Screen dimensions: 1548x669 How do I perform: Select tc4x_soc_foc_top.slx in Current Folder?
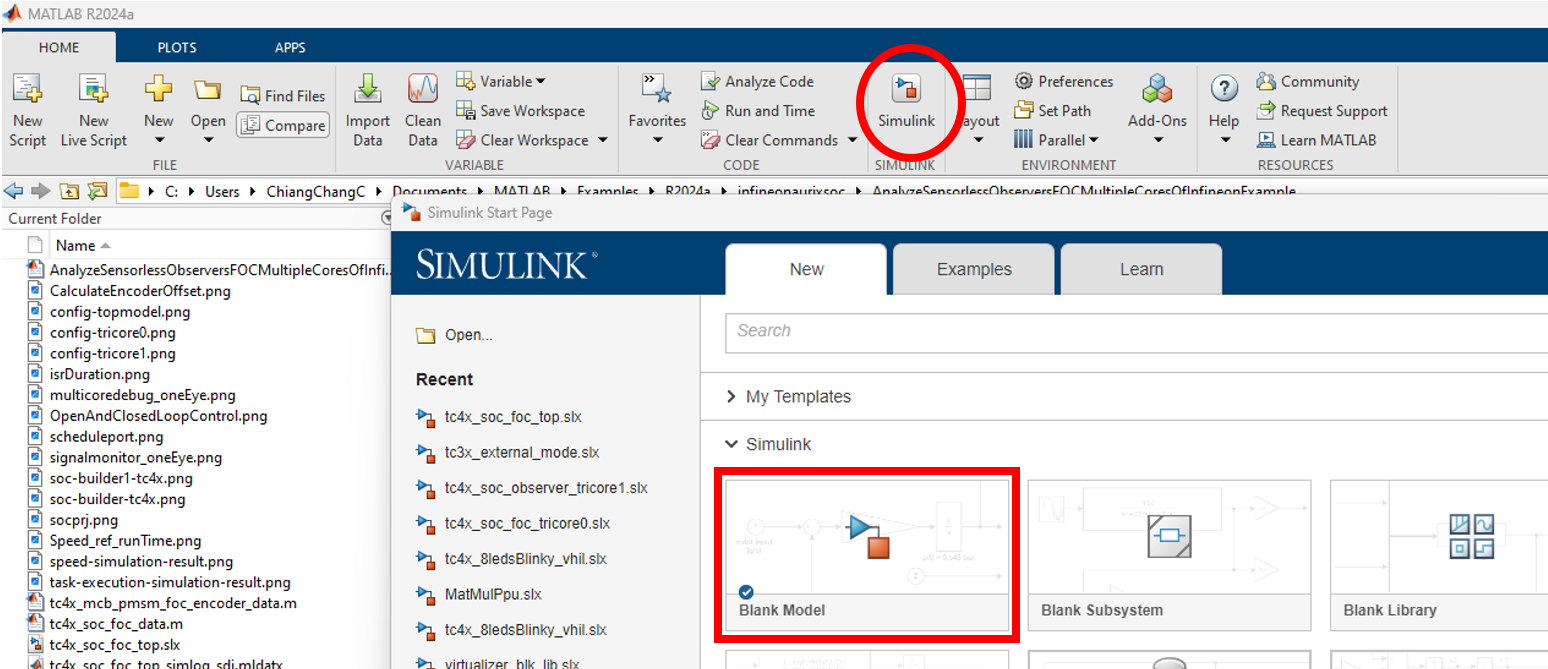(x=115, y=645)
